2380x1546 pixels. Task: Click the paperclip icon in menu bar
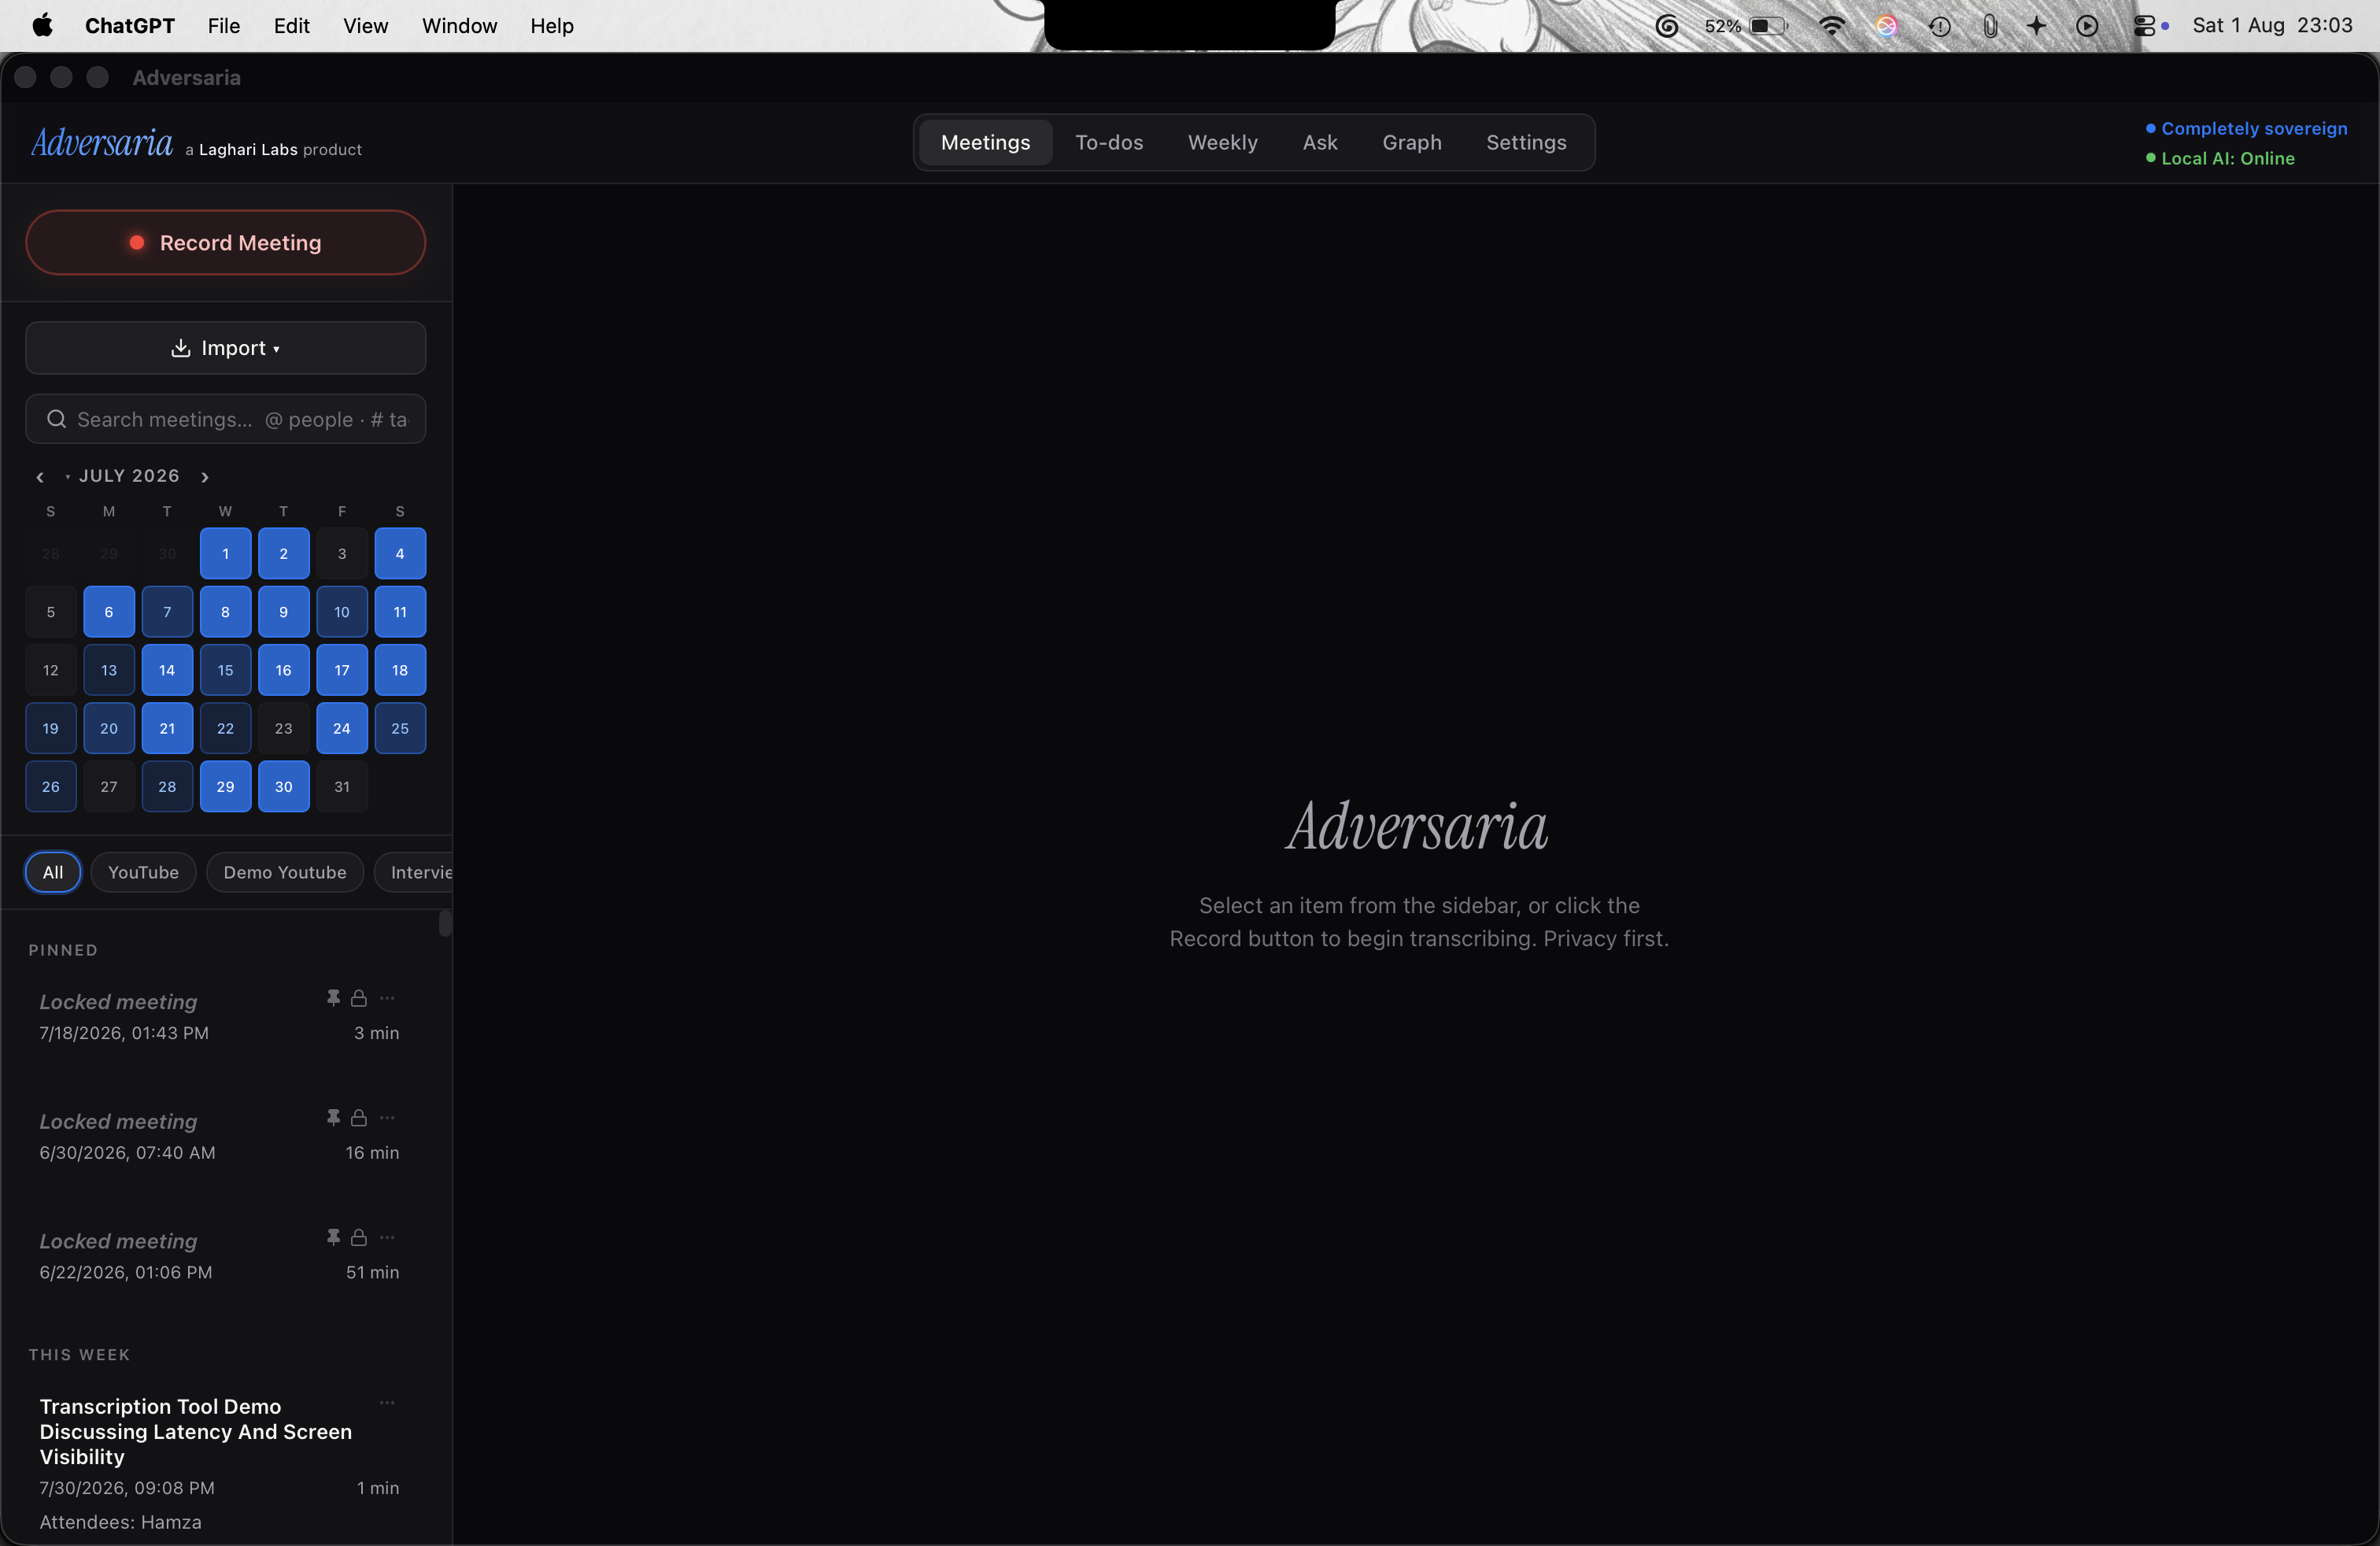tap(1990, 26)
